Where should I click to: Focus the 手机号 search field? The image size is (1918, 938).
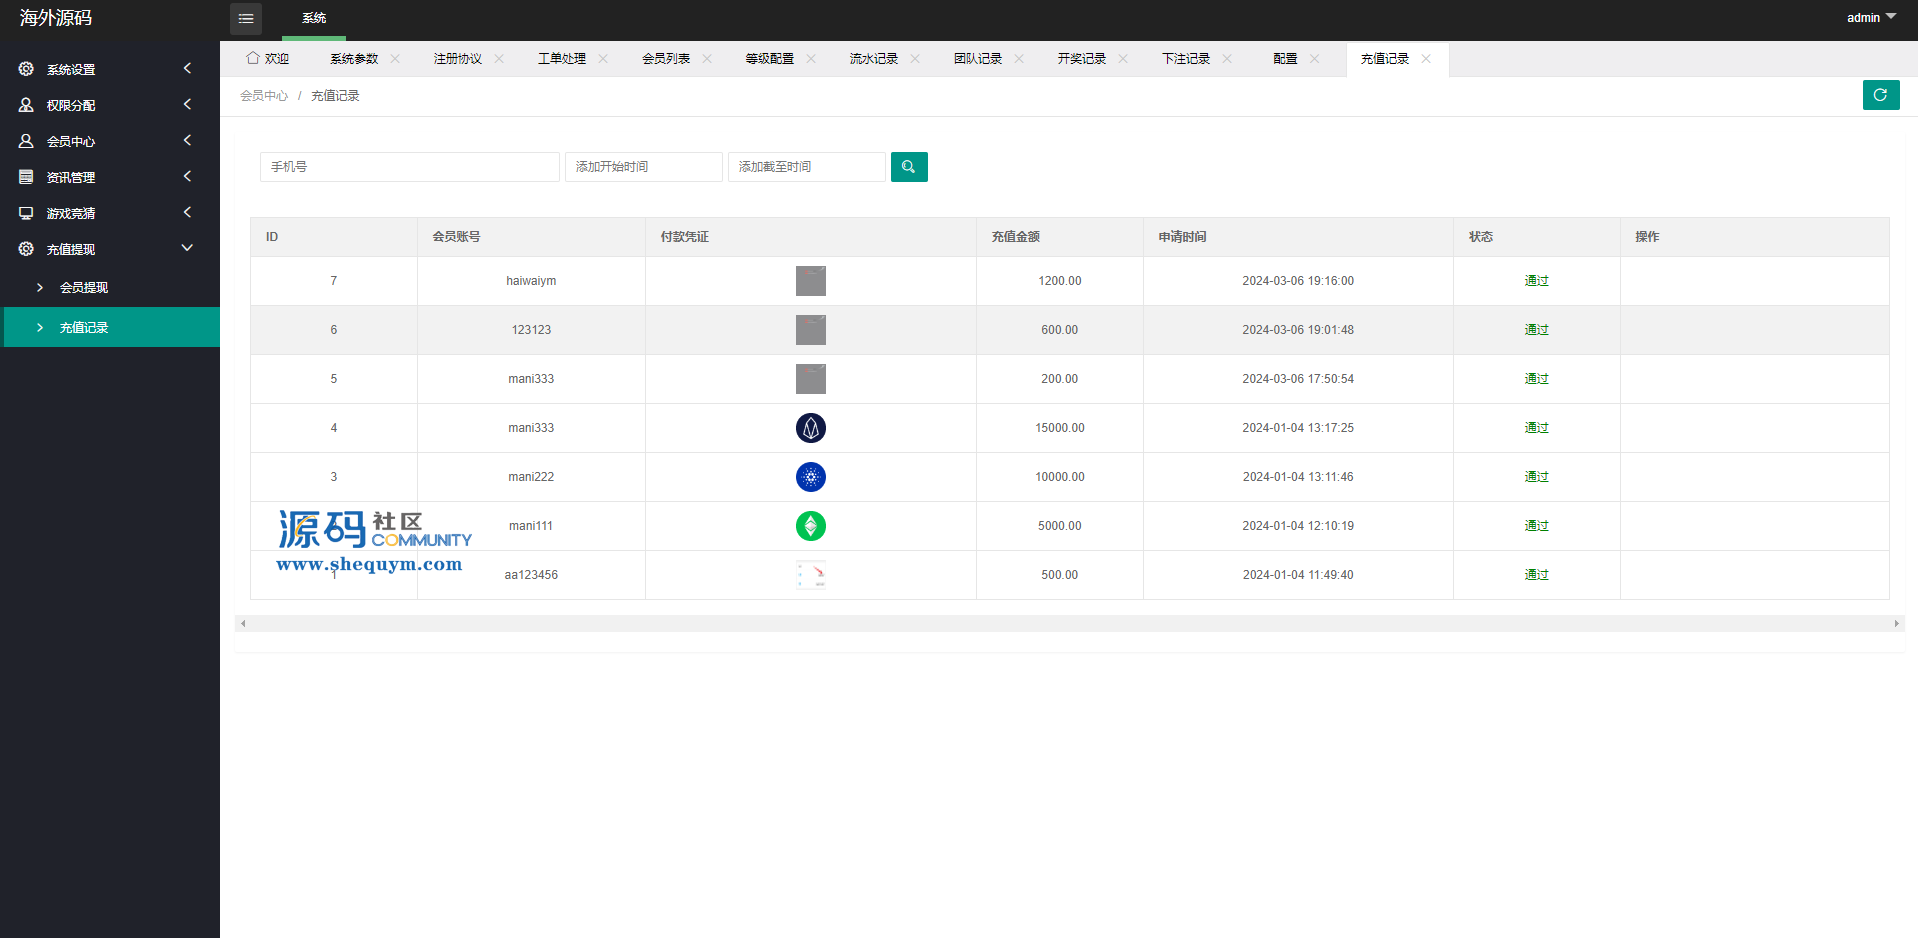coord(410,167)
